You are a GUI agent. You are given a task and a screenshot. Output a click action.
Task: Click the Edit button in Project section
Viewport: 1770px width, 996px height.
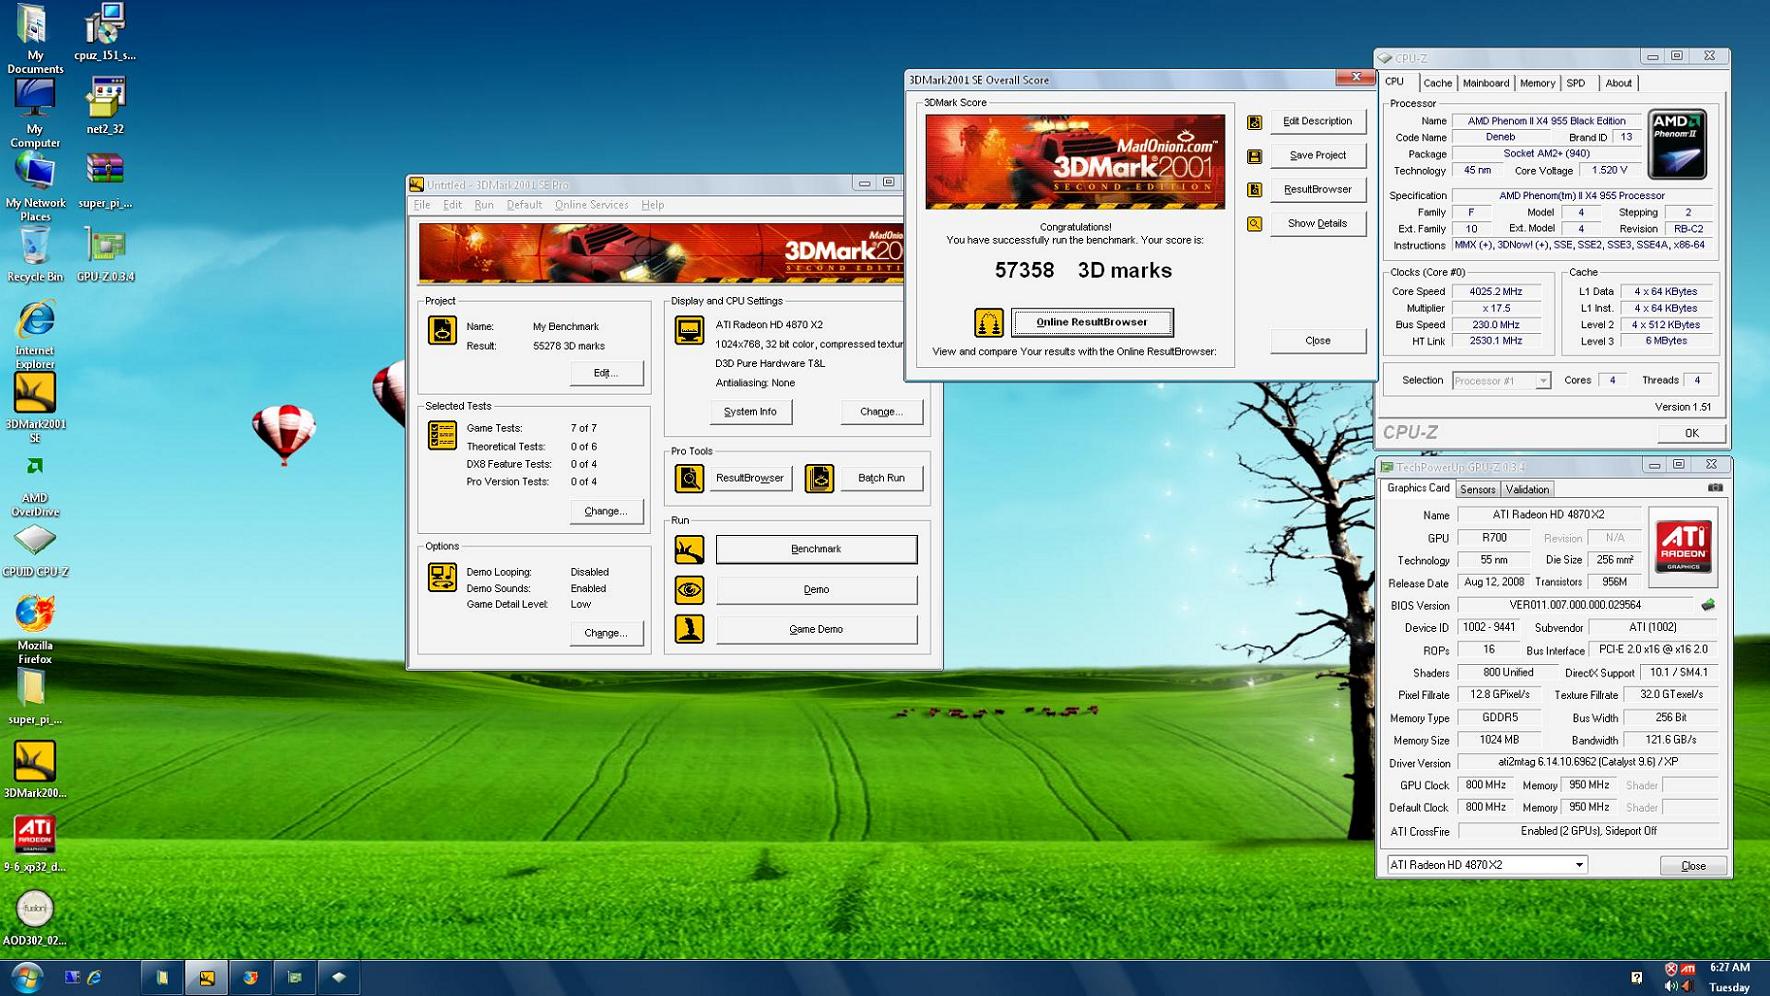606,373
